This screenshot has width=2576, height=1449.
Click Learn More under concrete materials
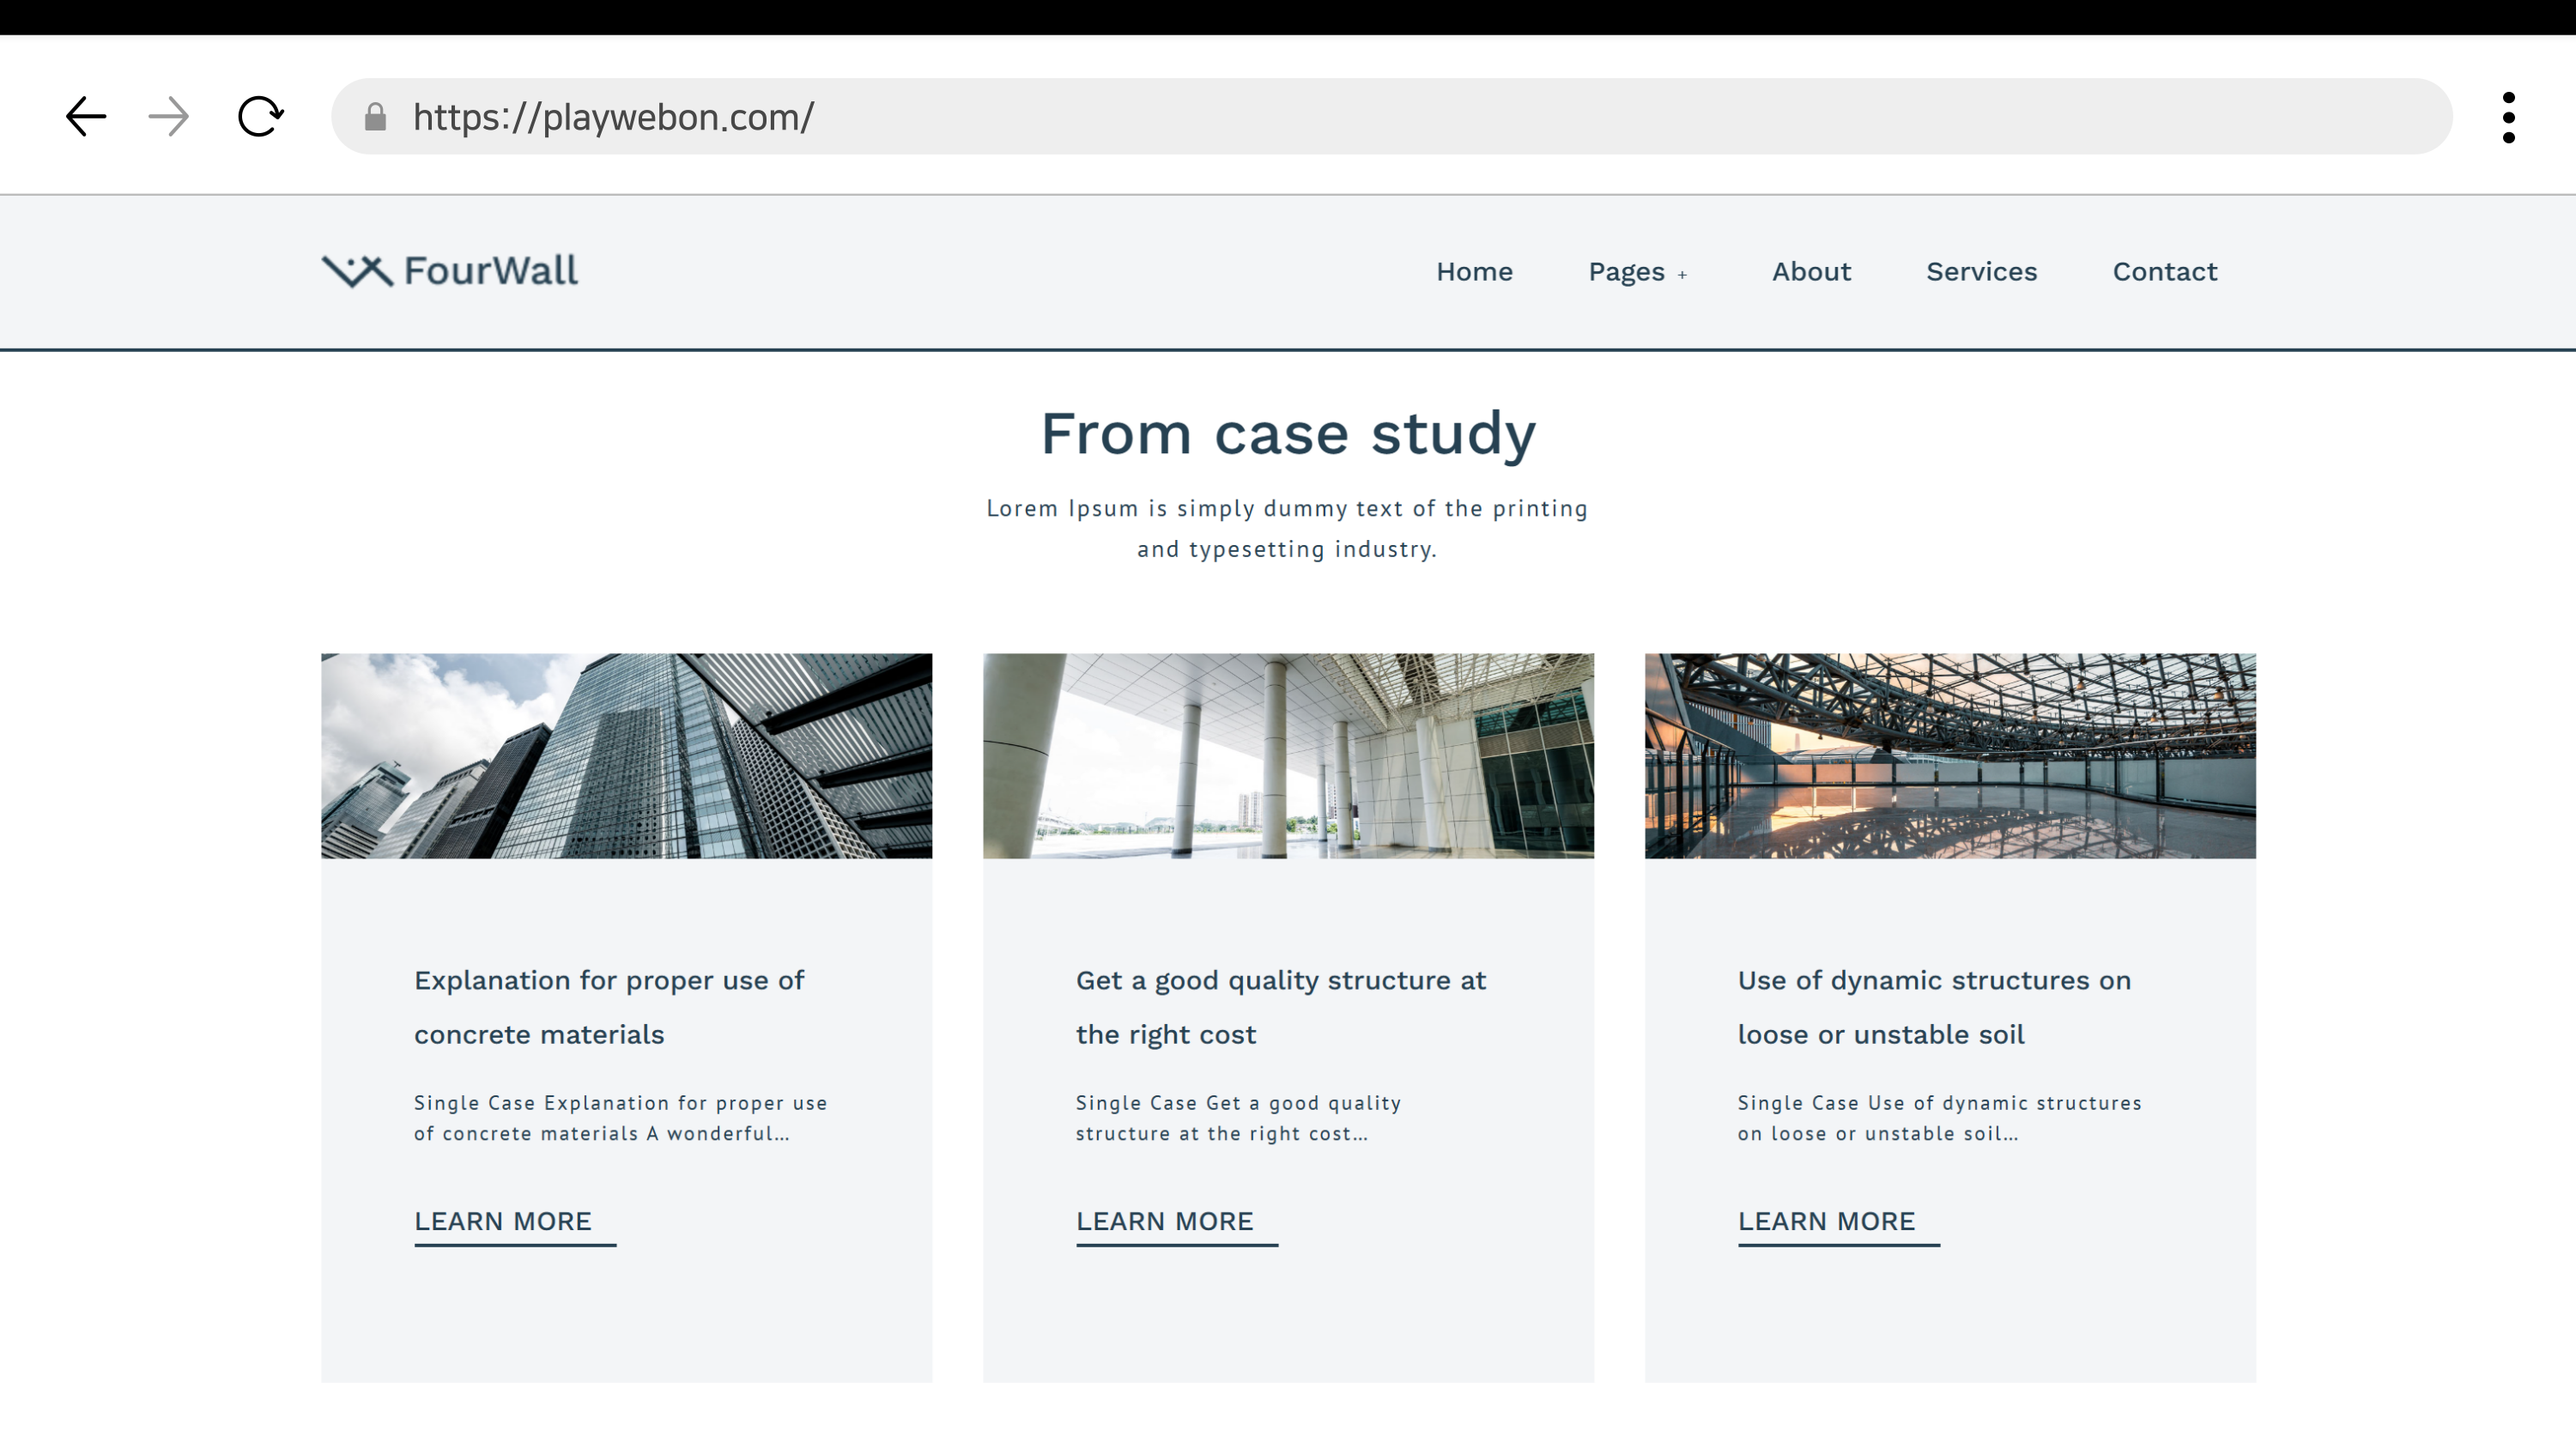point(503,1221)
